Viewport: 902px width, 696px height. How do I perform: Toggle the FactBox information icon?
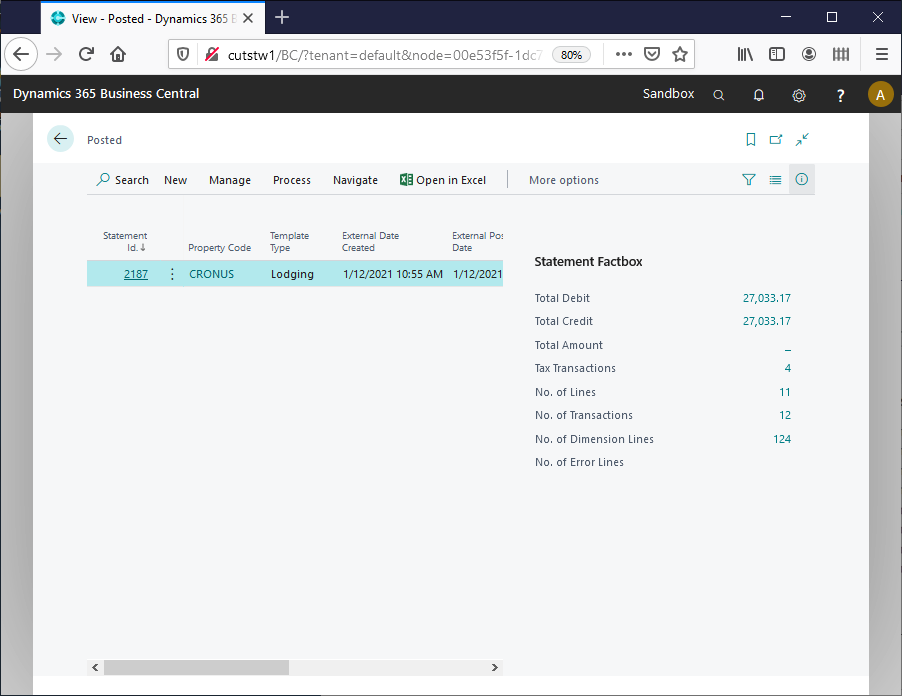(801, 179)
